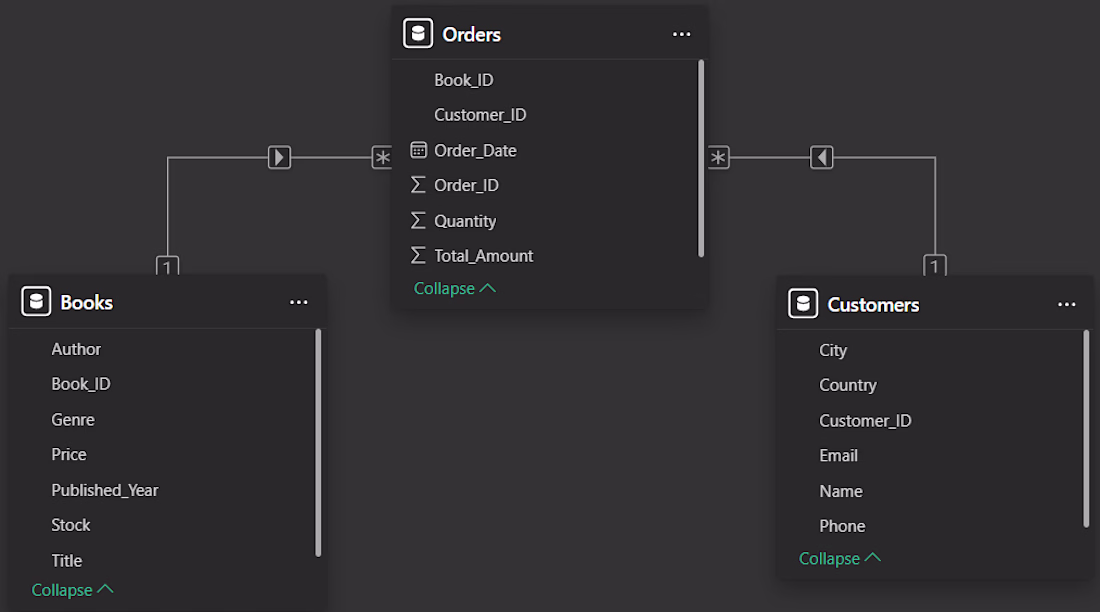Select the Customers-to-Orders filter direction arrow
Viewport: 1100px width, 612px height.
tap(821, 157)
